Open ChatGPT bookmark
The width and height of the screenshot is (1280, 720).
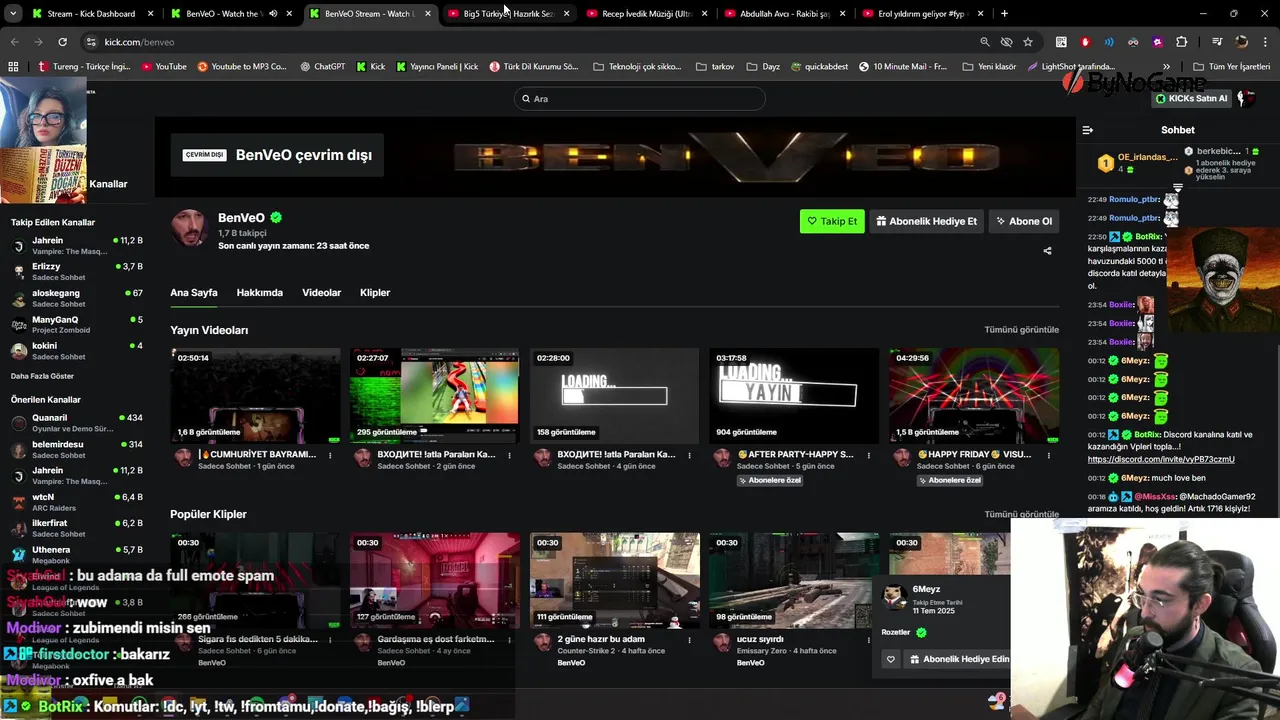pos(322,67)
